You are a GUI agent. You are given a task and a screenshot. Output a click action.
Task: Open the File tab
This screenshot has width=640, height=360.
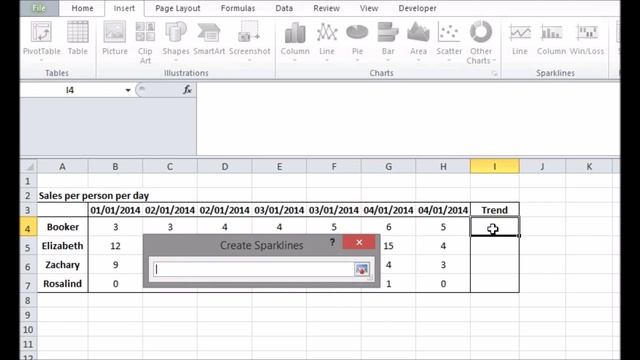(x=39, y=8)
